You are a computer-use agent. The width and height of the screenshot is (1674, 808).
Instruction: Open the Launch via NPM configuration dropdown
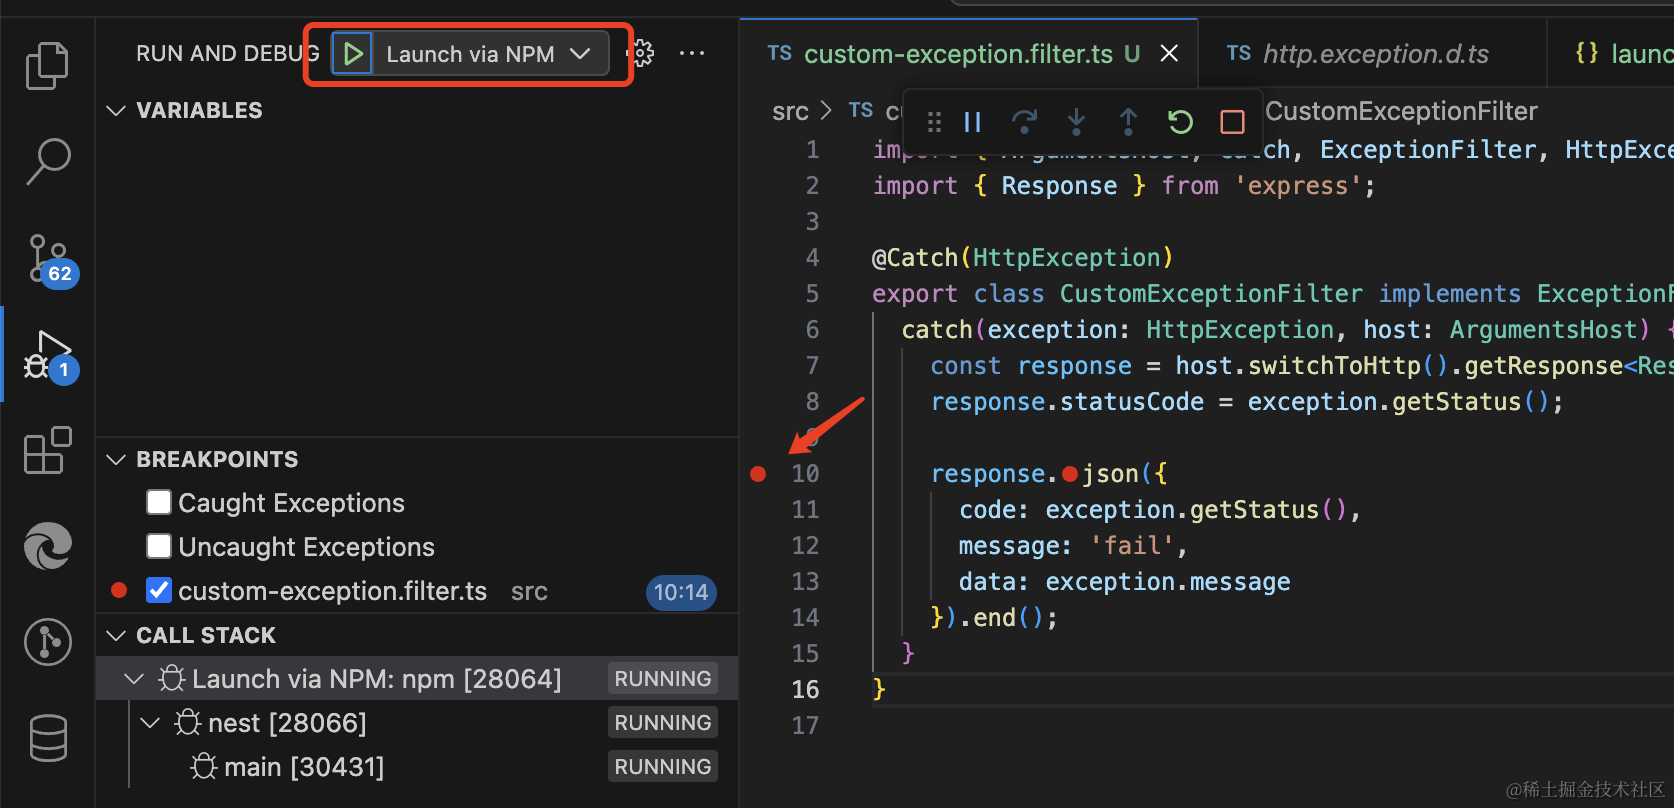(x=580, y=54)
